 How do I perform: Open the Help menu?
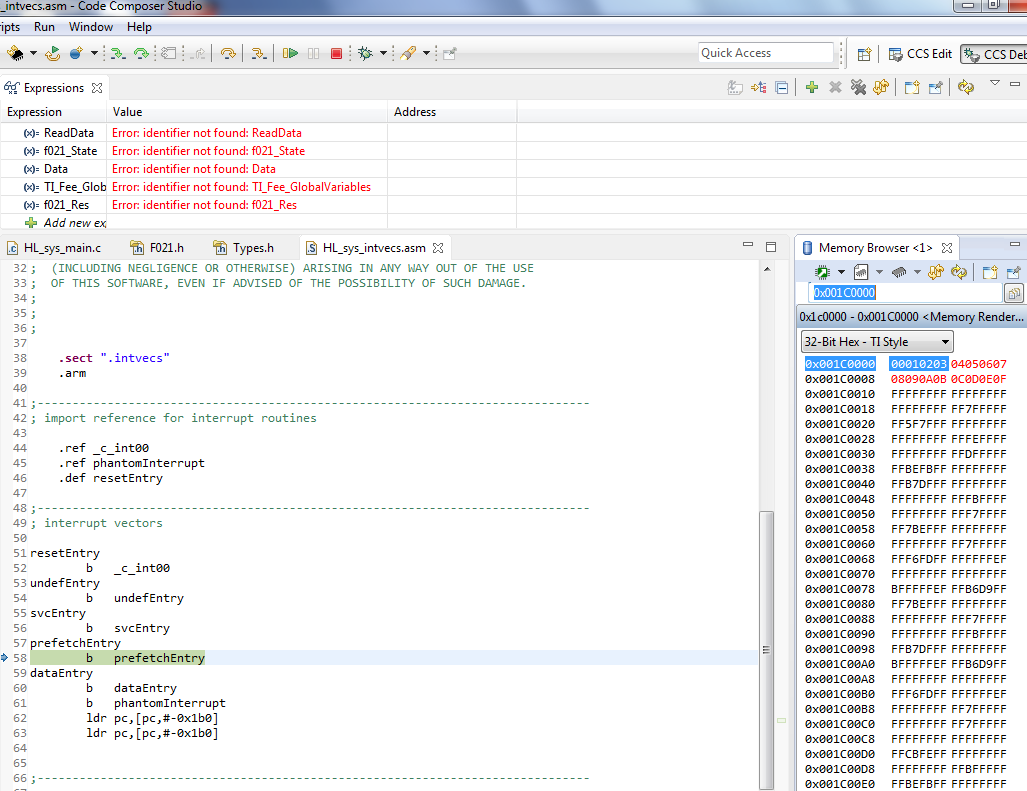140,27
